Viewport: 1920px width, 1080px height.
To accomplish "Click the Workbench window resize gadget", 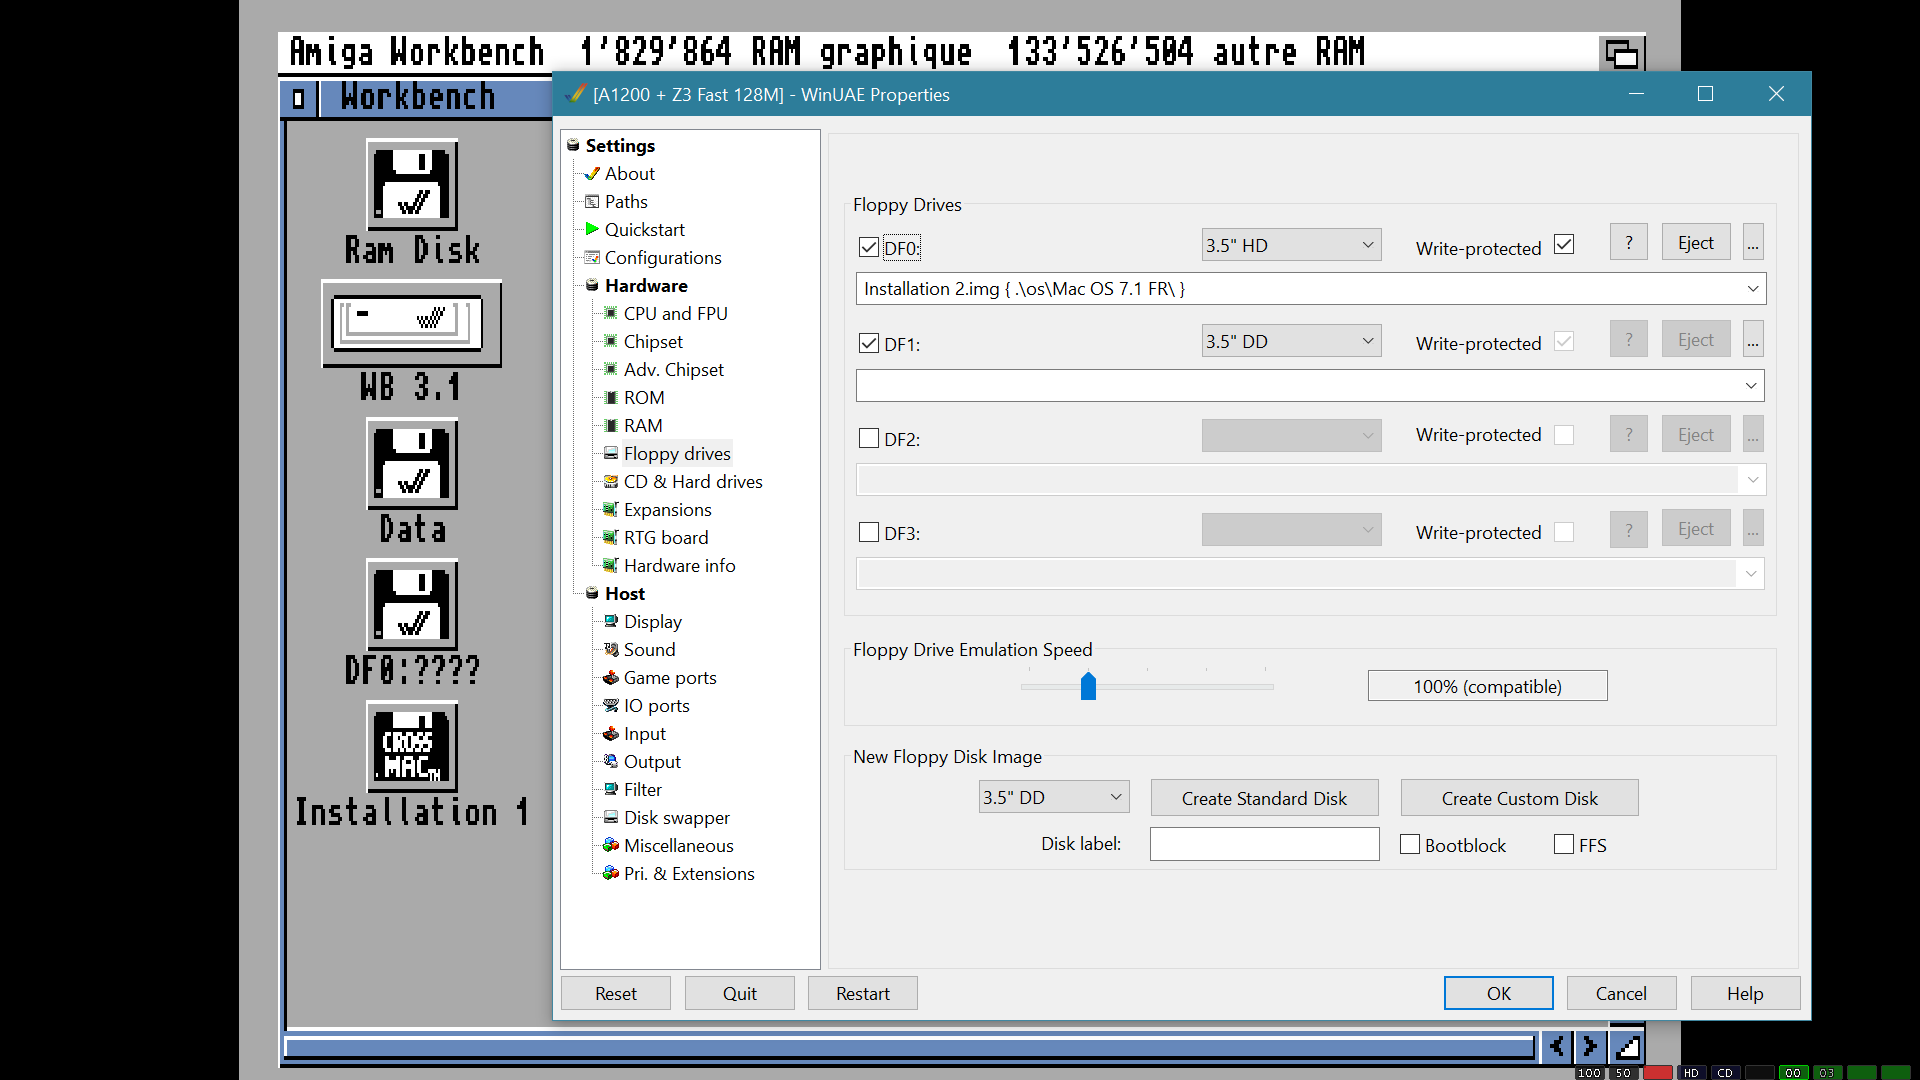I will [1627, 1047].
